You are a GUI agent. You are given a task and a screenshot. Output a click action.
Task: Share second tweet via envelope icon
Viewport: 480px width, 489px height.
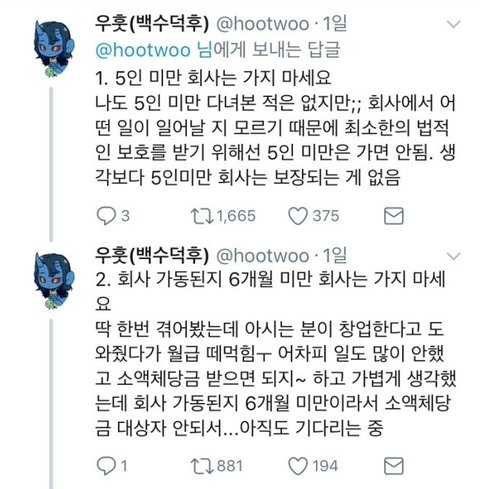pyautogui.click(x=394, y=466)
